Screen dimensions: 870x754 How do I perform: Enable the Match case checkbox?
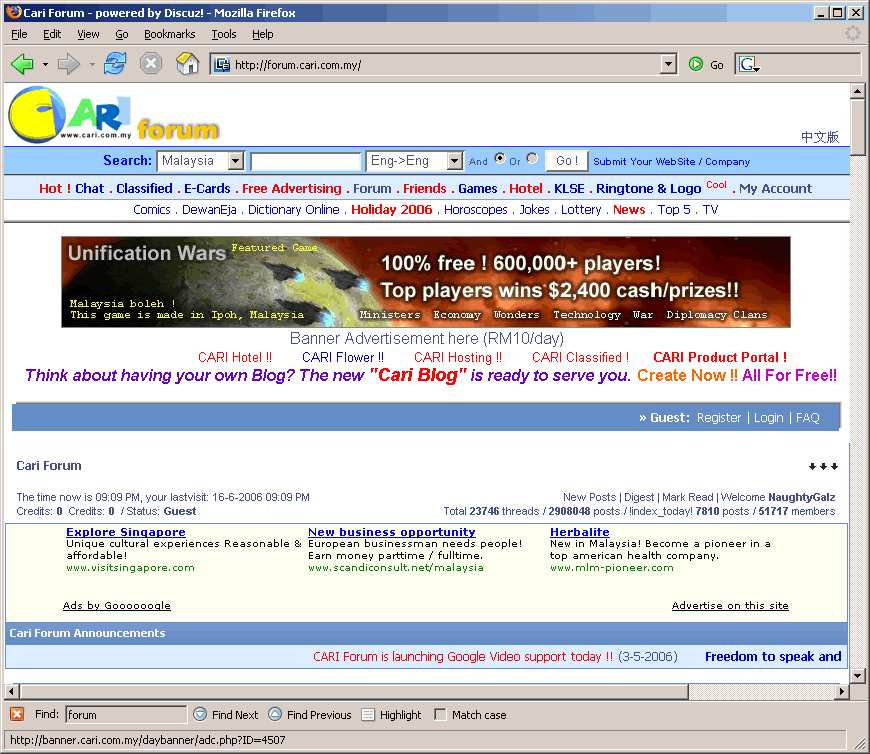[441, 715]
